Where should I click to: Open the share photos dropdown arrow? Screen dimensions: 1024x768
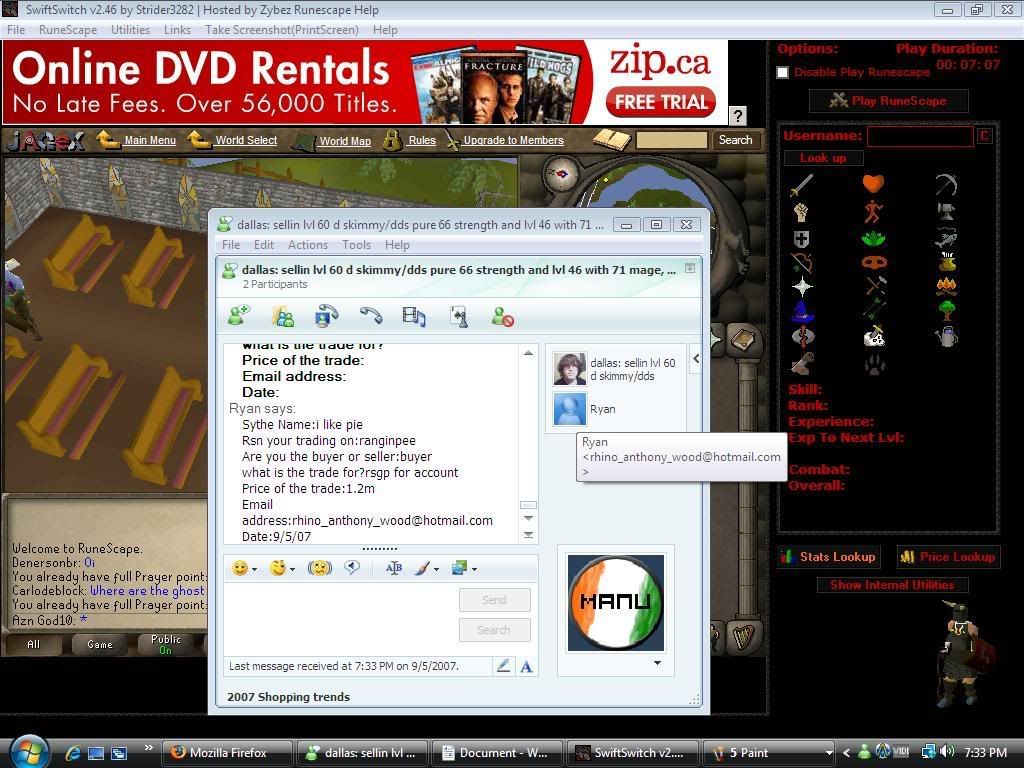475,569
